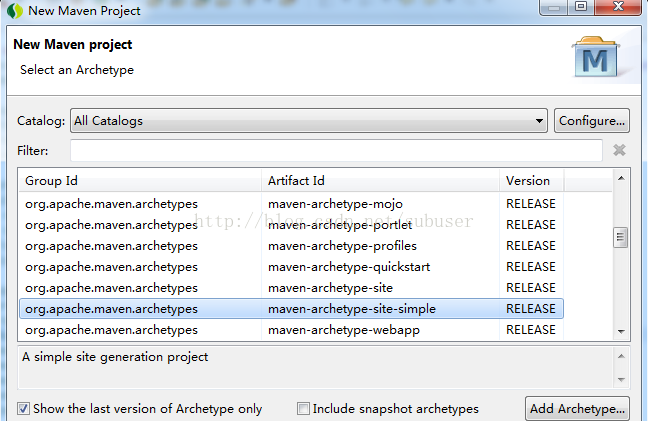Click the green app icon in title bar
The width and height of the screenshot is (648, 421).
click(15, 11)
